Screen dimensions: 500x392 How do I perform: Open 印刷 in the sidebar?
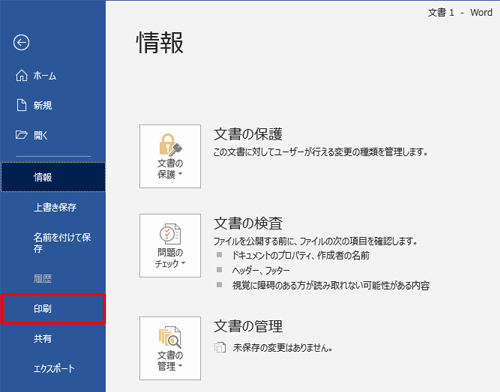click(53, 309)
